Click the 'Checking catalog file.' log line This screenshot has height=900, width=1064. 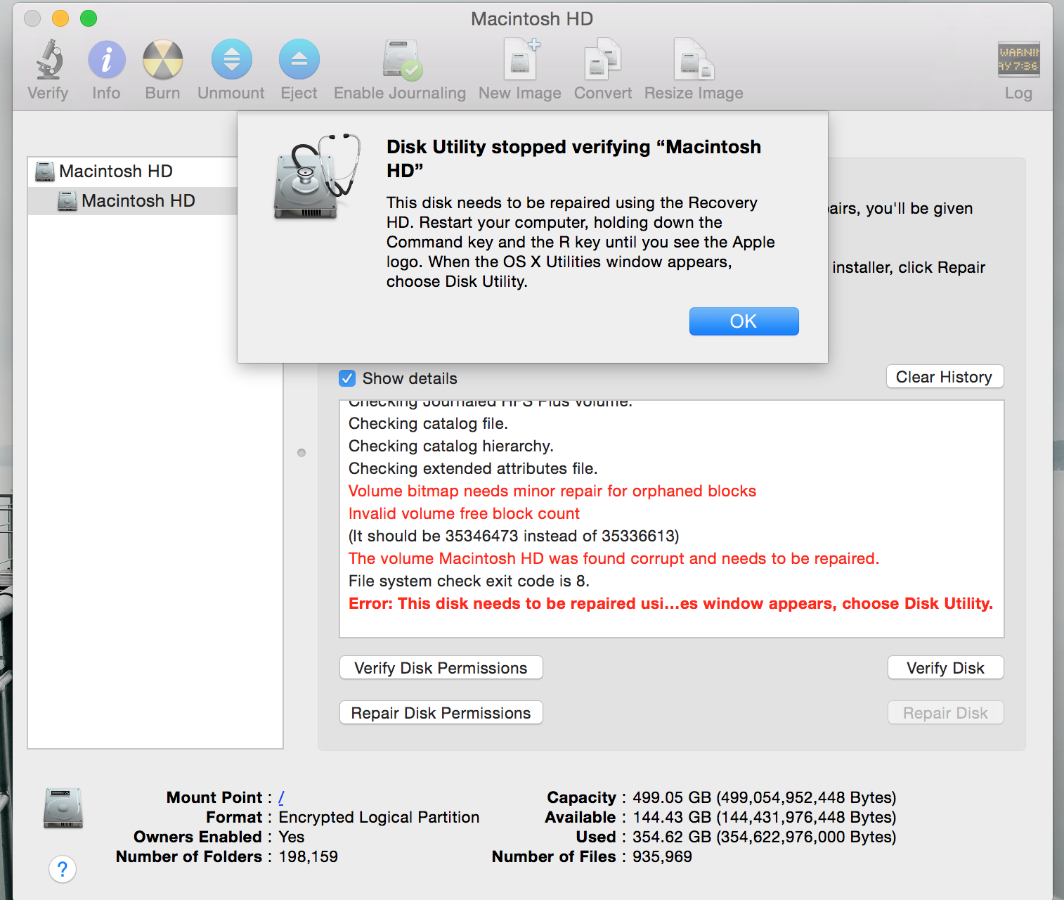(x=428, y=424)
